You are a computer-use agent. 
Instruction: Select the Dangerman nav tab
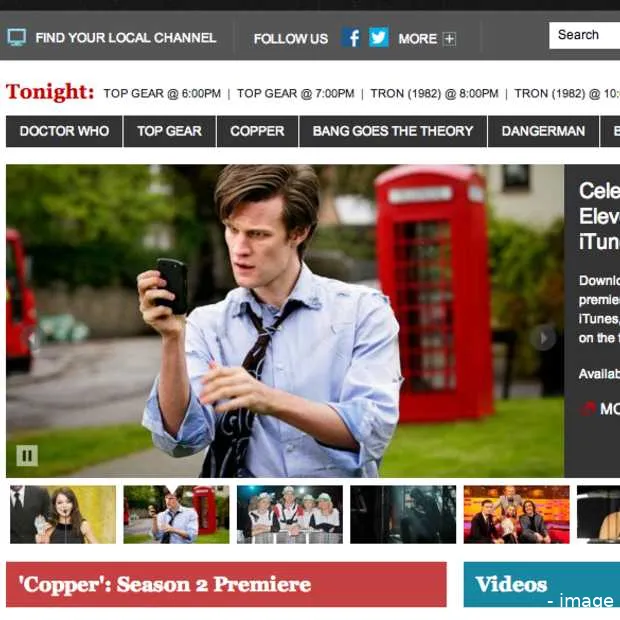tap(543, 131)
